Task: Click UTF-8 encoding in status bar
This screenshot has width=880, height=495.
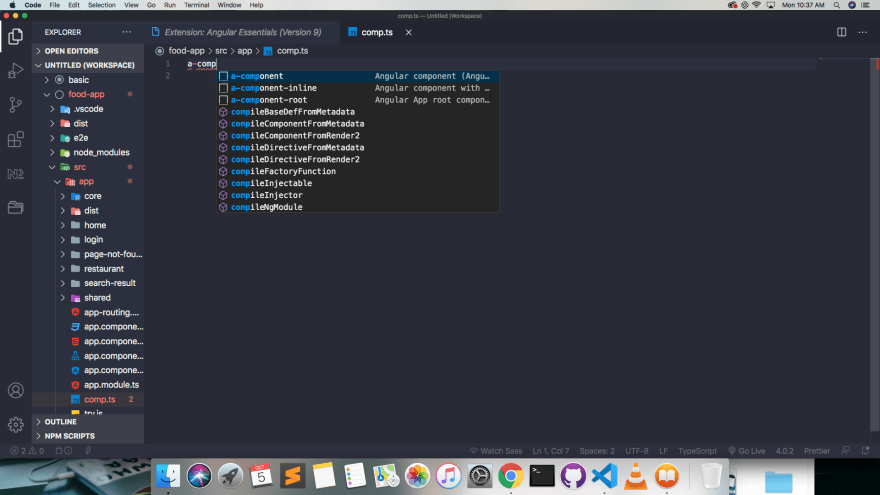Action: pos(636,451)
